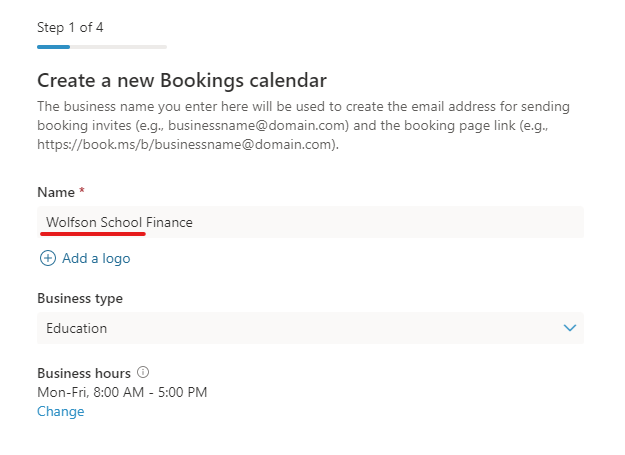This screenshot has height=455, width=625.
Task: Click the Add a logo link
Action: pos(96,258)
